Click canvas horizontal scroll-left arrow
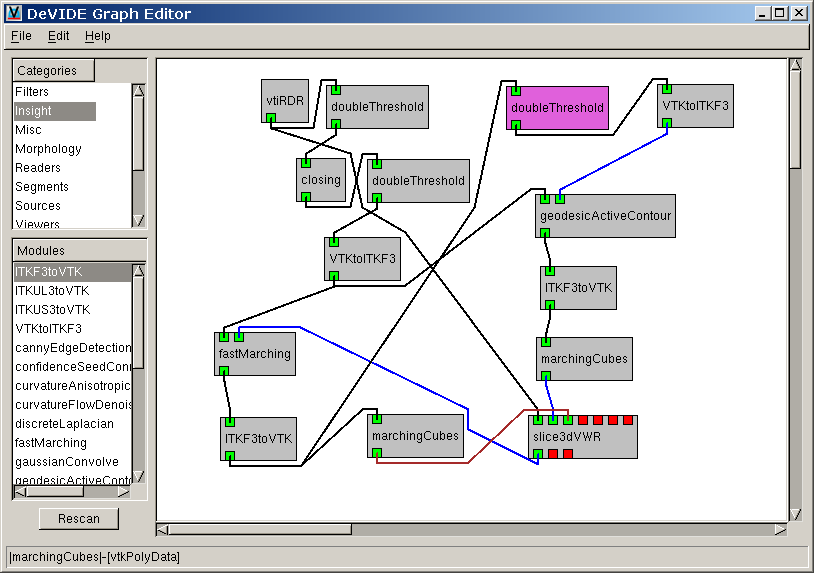Screen dimensions: 814x573 [x=162, y=529]
